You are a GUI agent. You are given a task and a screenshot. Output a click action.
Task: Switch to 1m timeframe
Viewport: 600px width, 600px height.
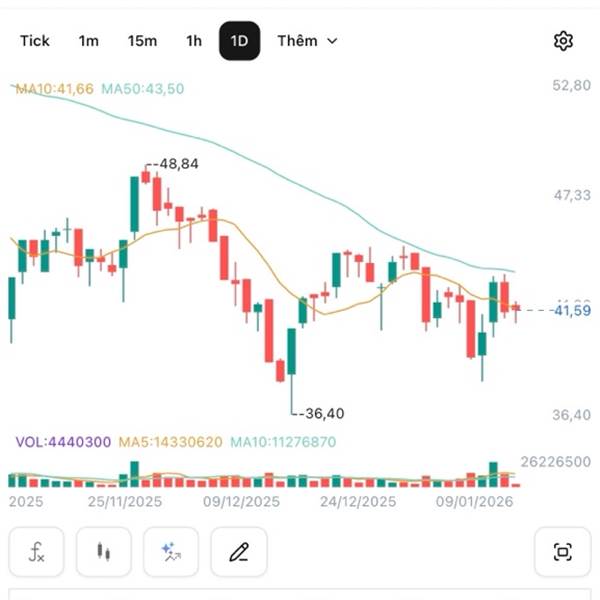(89, 41)
